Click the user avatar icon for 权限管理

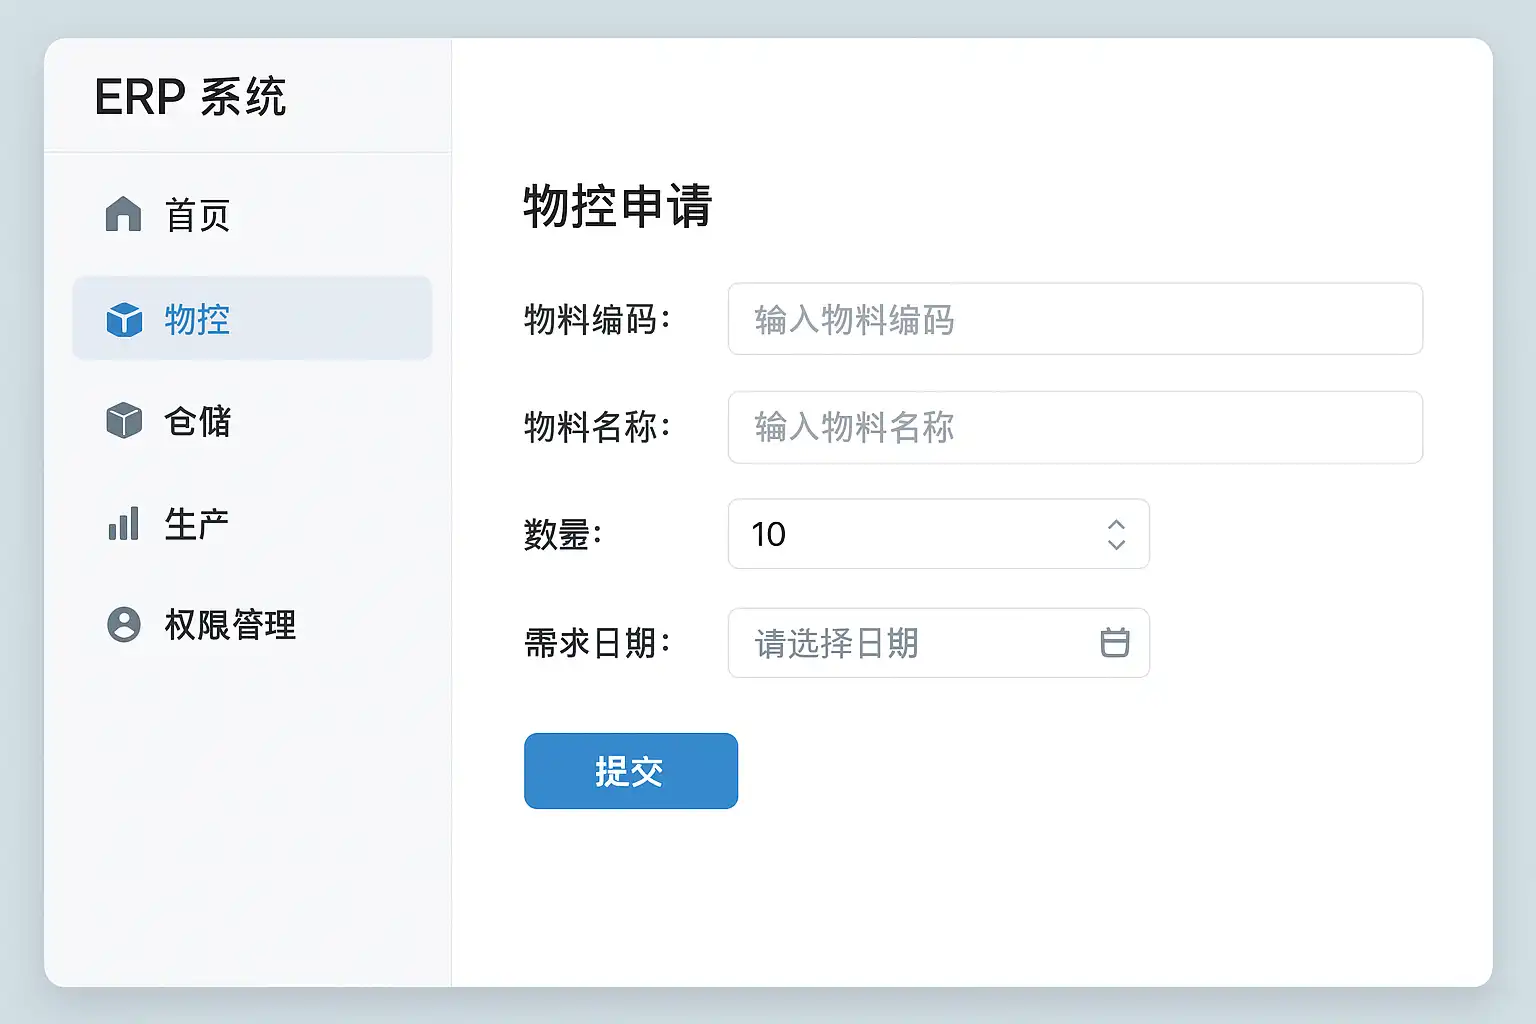[124, 624]
